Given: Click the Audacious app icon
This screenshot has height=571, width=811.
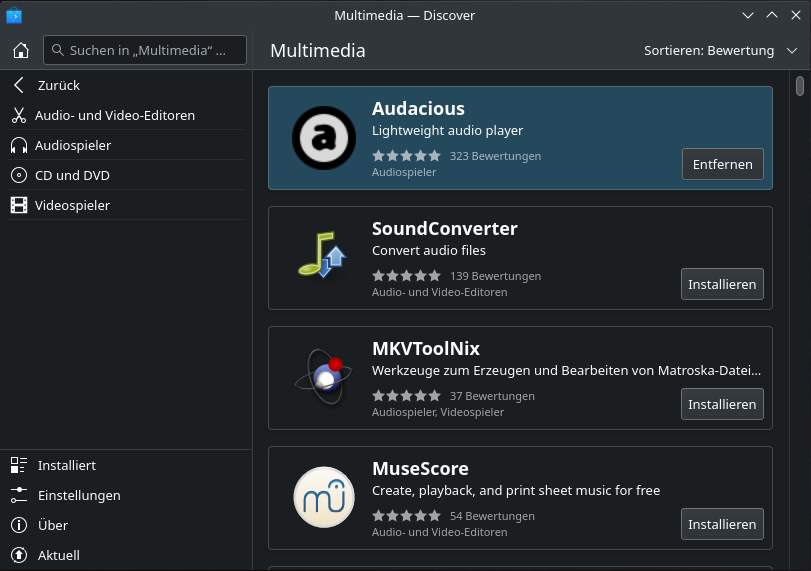Looking at the screenshot, I should tap(324, 138).
